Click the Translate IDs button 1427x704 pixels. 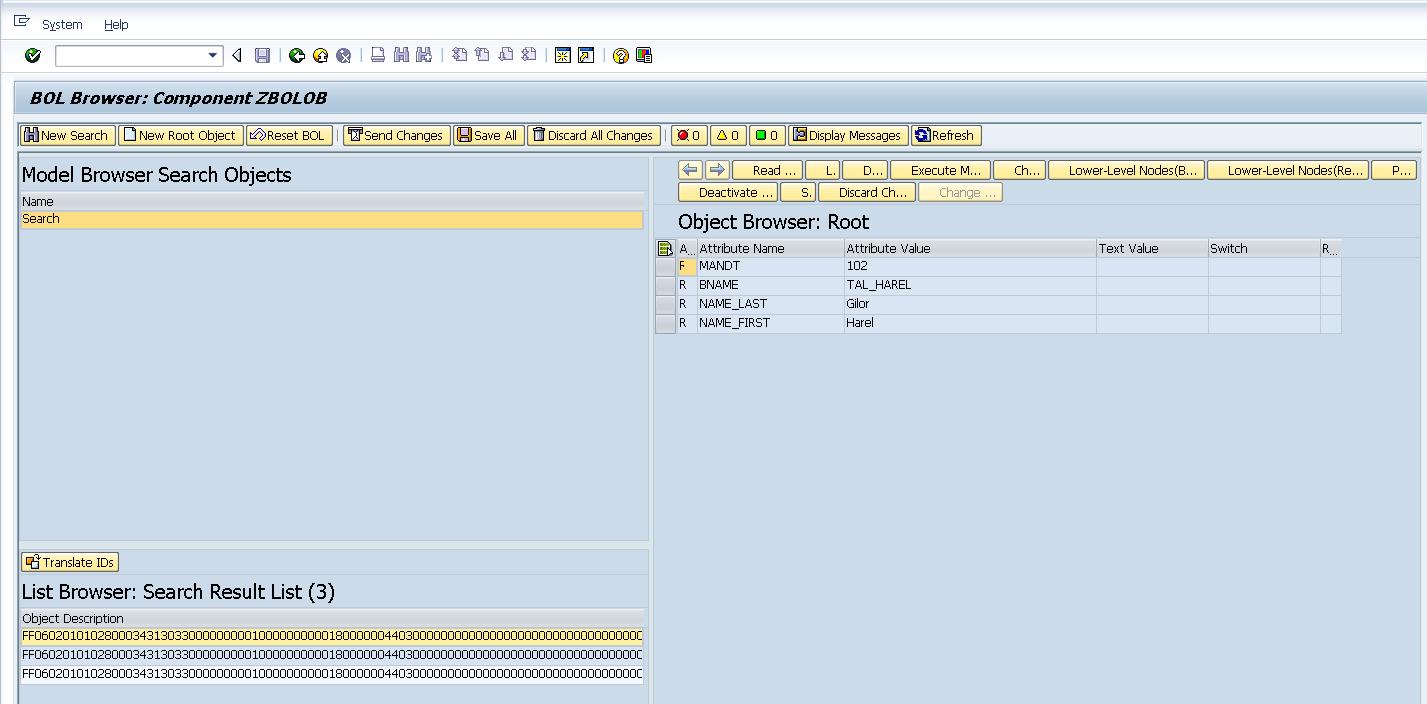click(69, 562)
